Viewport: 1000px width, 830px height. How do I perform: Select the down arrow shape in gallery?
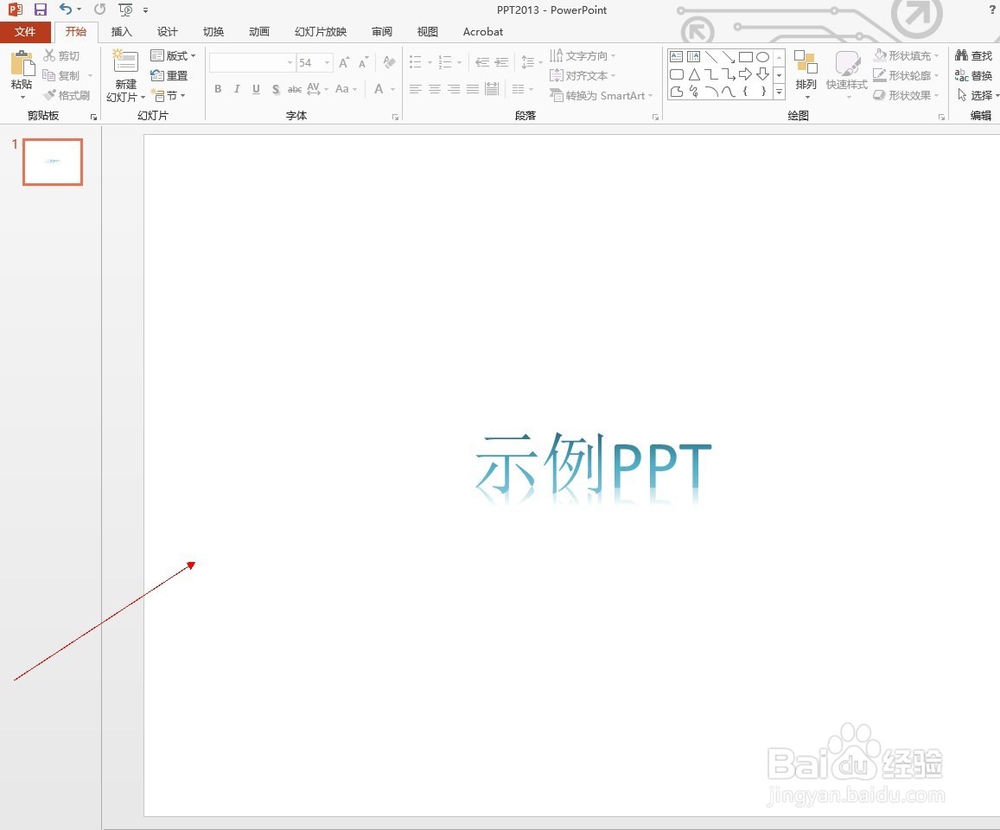[x=763, y=75]
